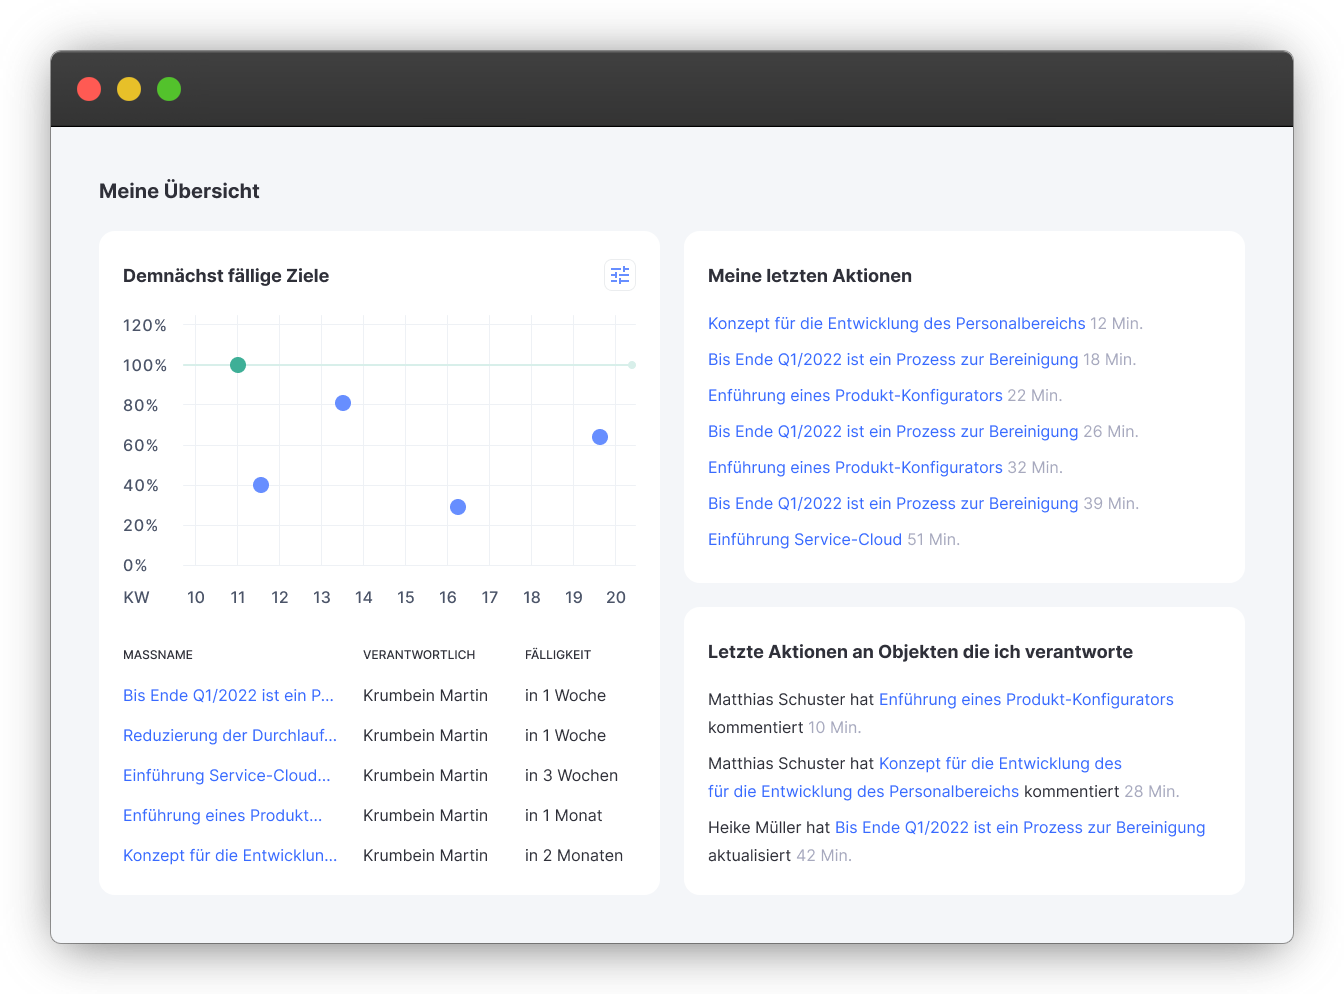Open goal 'Einführung Service-Cloud...' in table
1344x994 pixels.
(226, 775)
